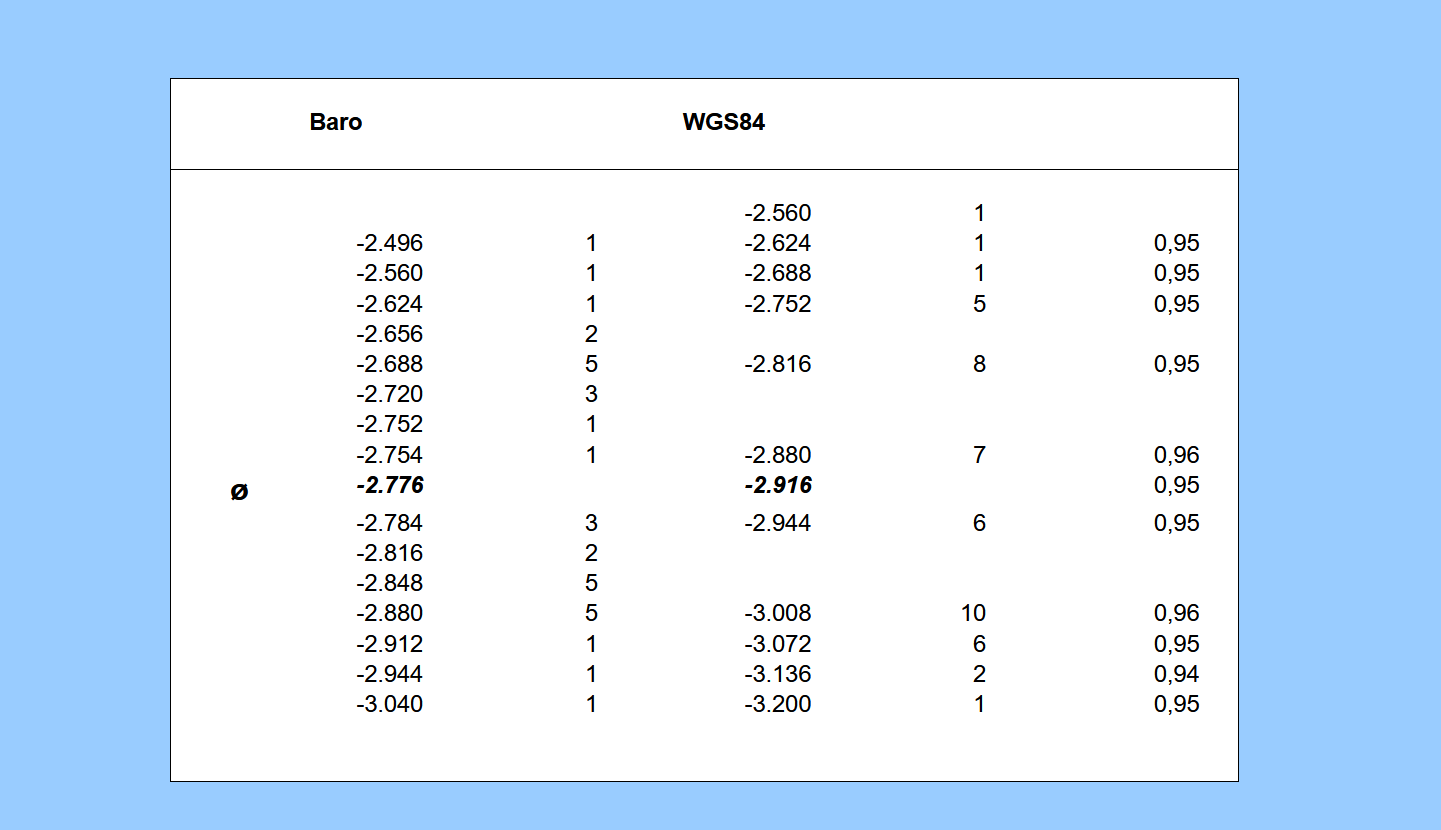The height and width of the screenshot is (830, 1441).
Task: Select the Baro value -2.848
Action: click(389, 583)
